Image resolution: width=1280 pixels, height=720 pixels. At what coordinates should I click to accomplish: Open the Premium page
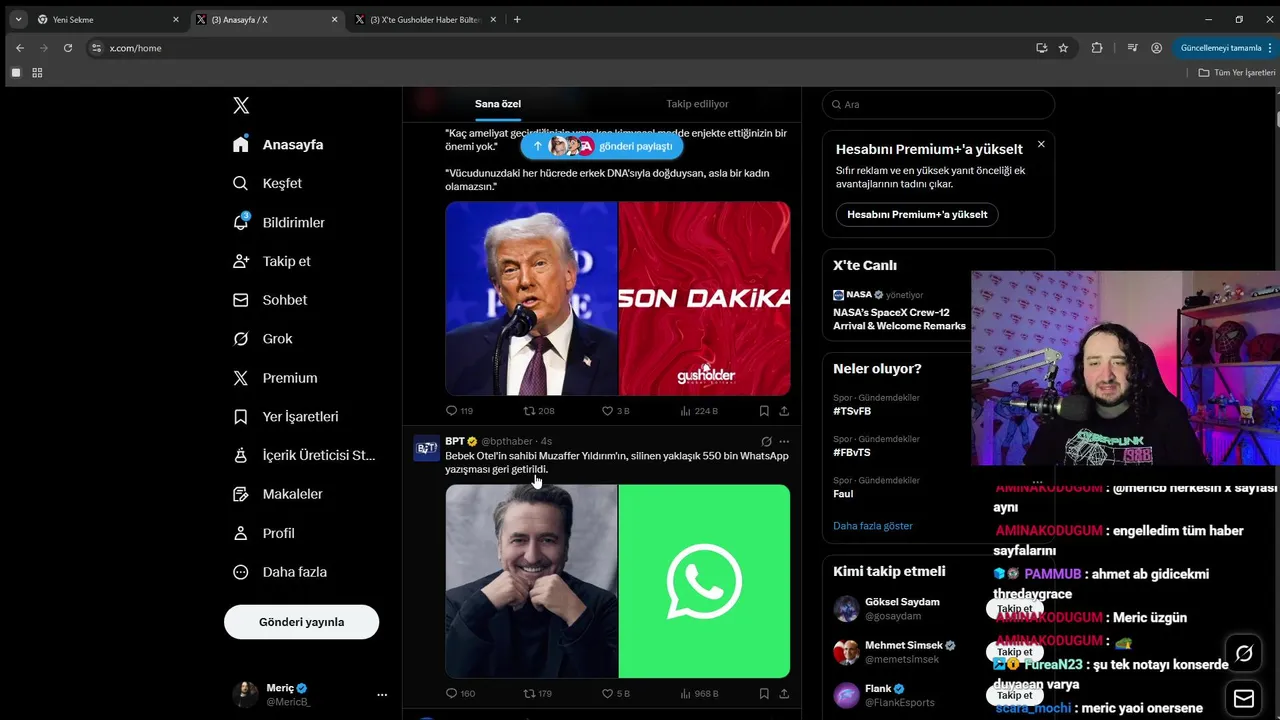(x=274, y=378)
